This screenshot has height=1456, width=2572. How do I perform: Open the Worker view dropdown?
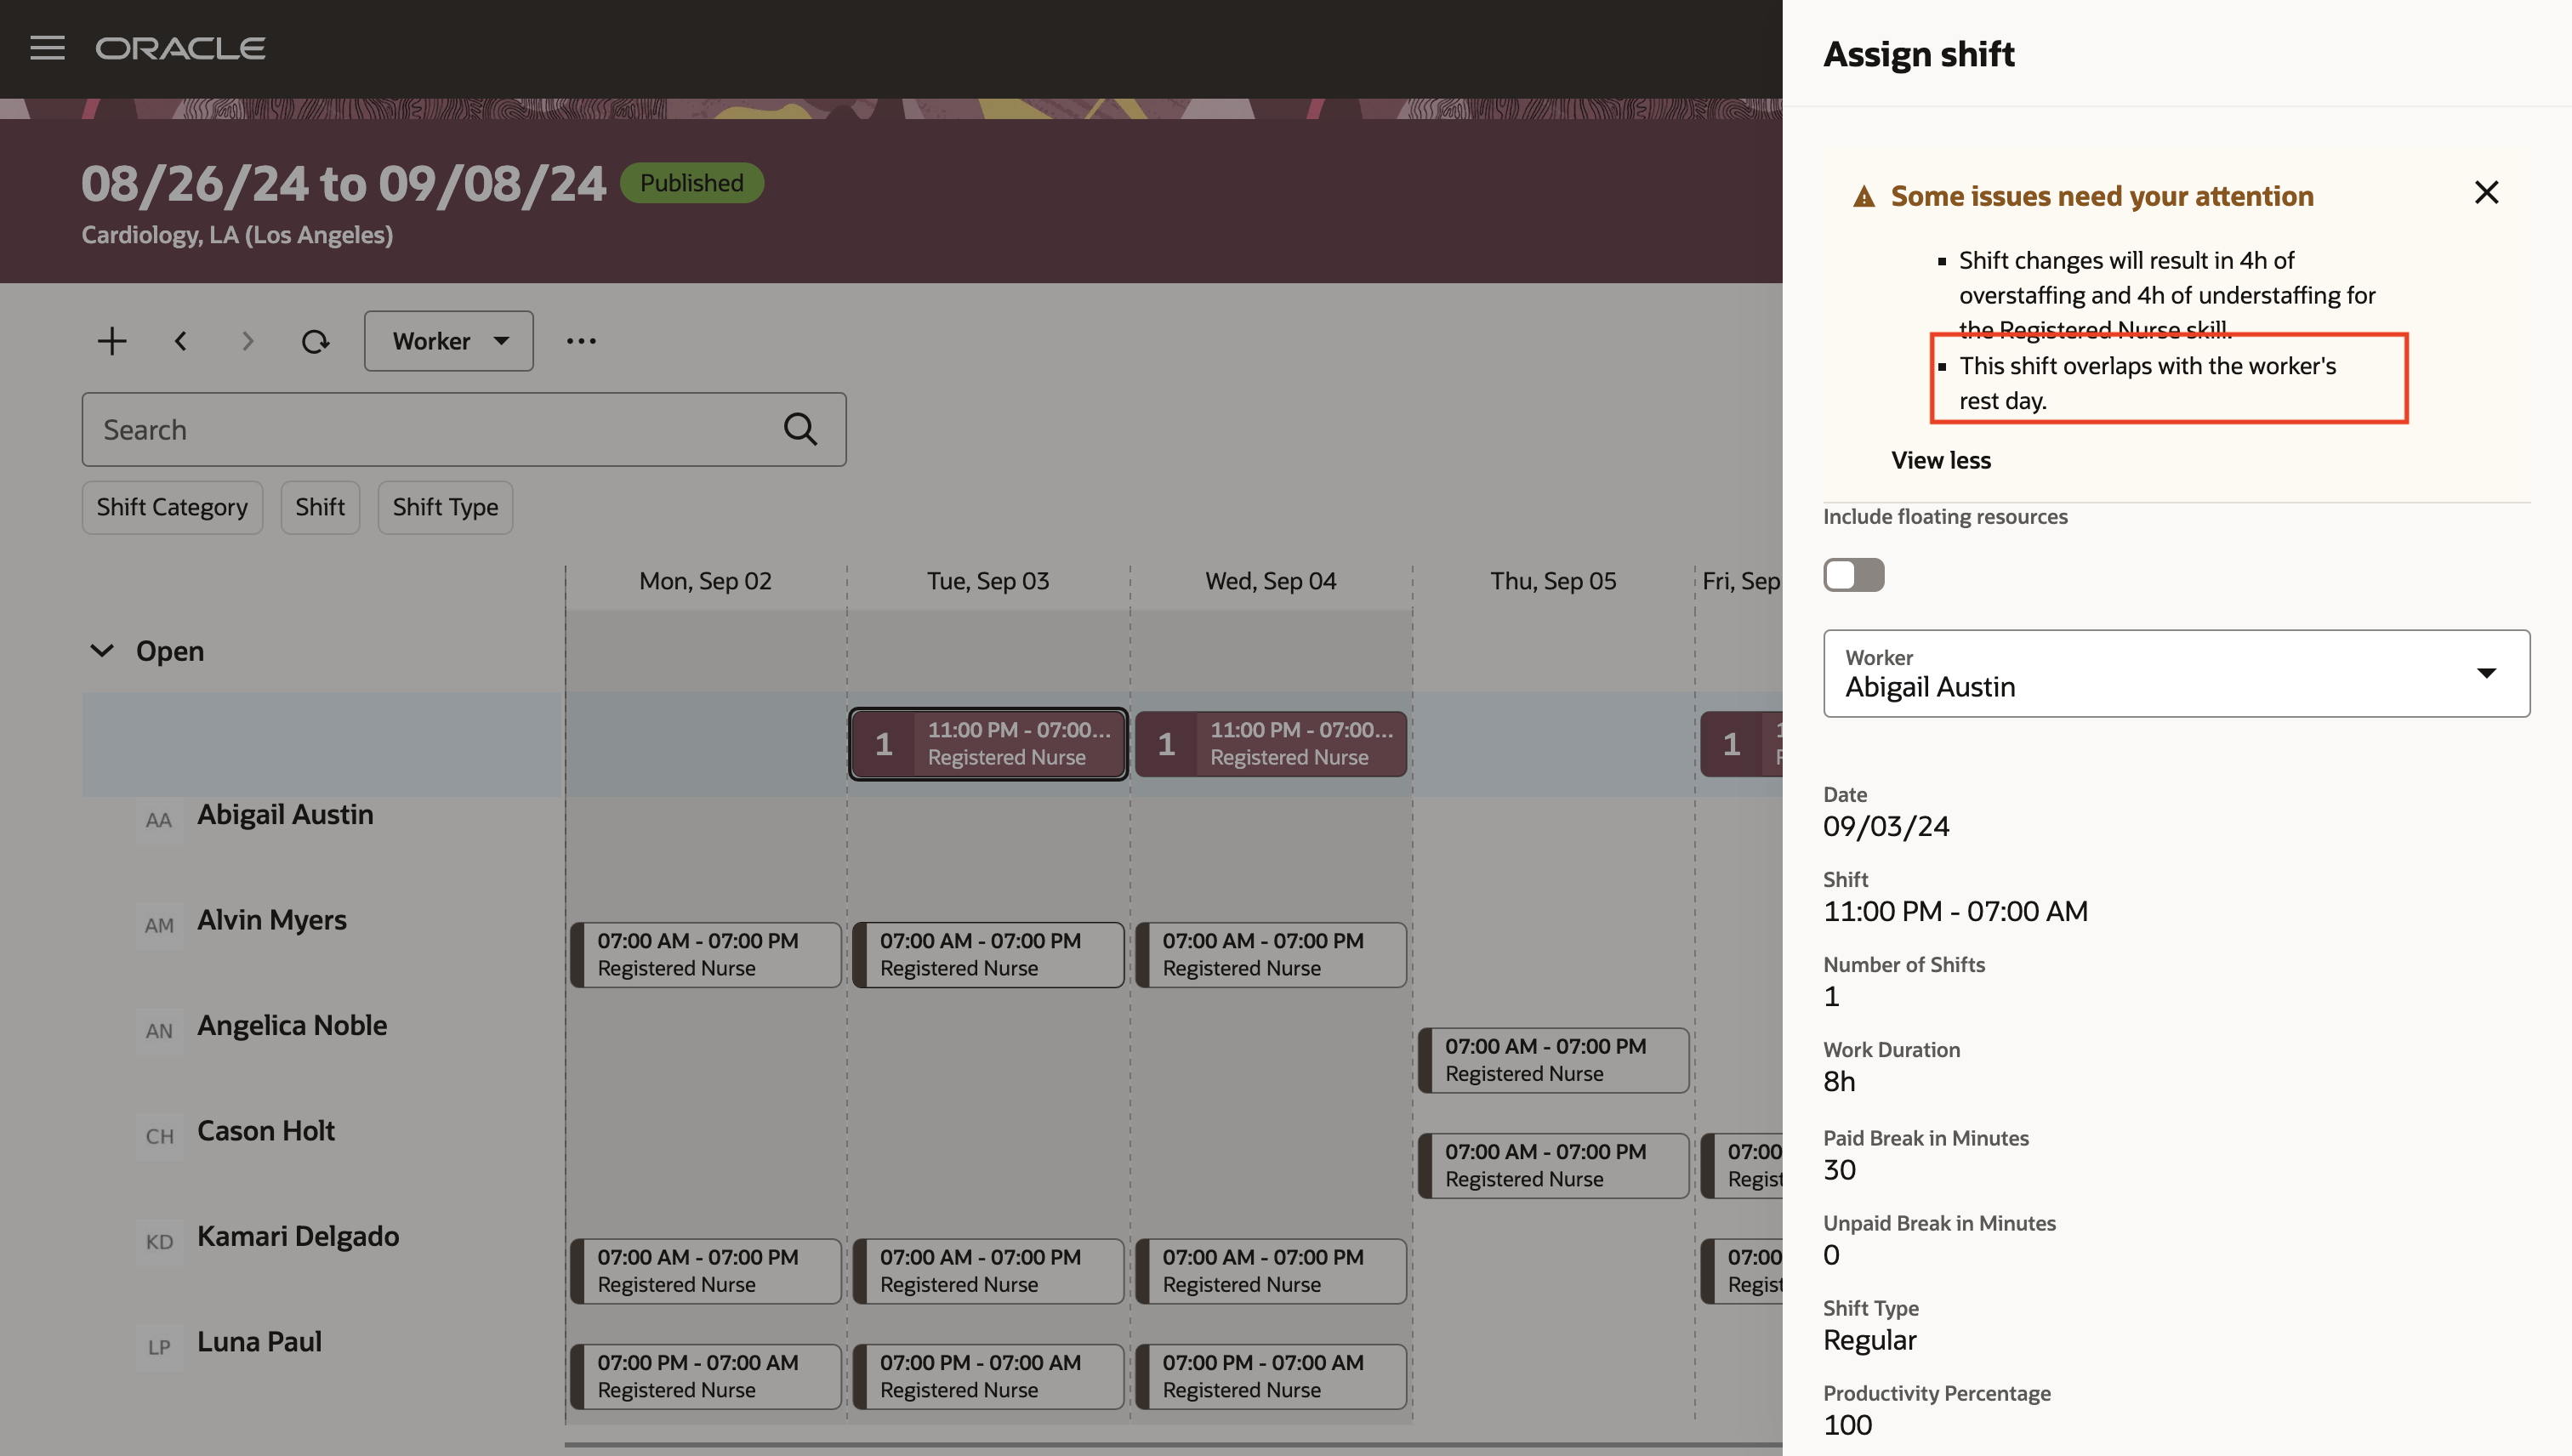[x=448, y=341]
